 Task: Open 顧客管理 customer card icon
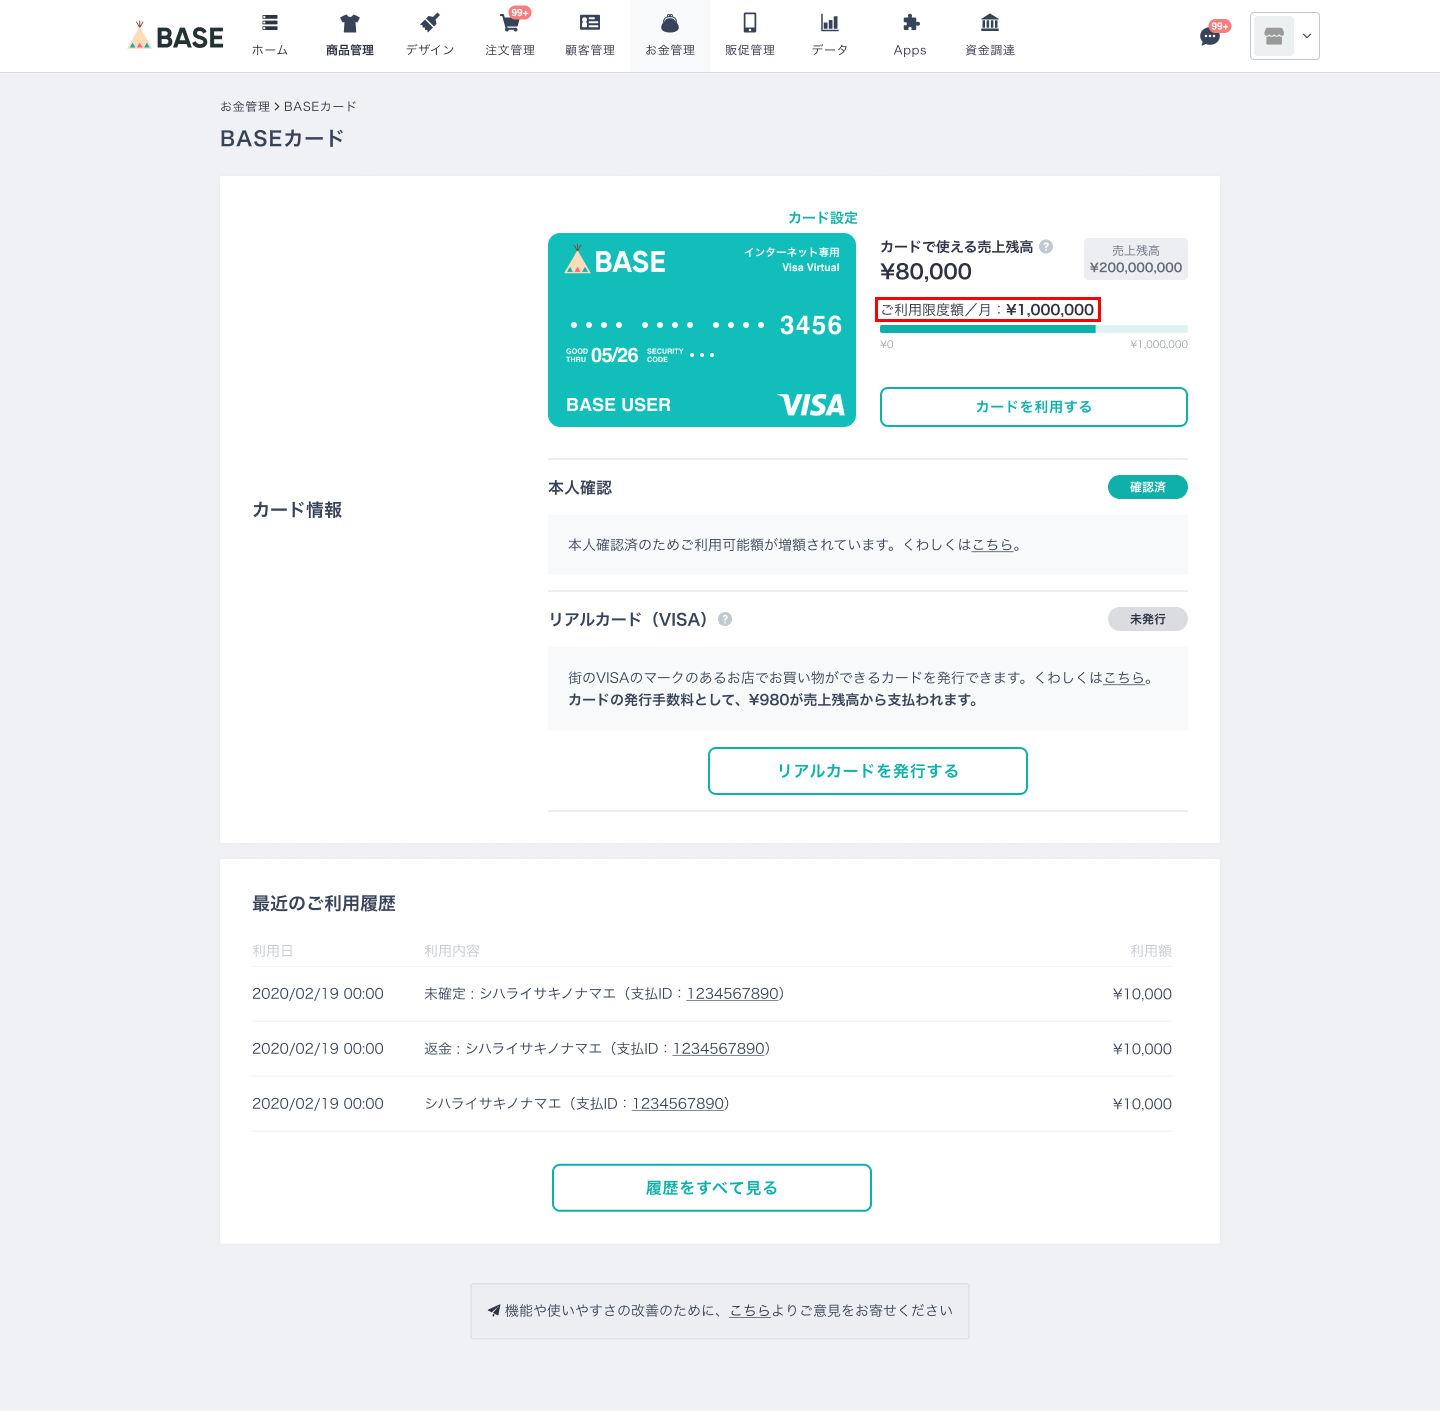point(590,23)
